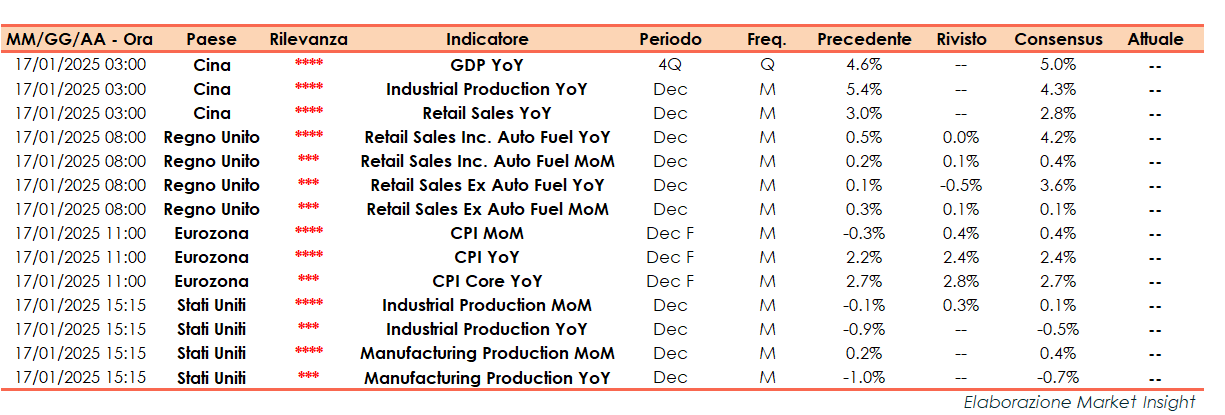
Task: Select Manufacturing Production MoM indicator
Action: click(x=487, y=353)
